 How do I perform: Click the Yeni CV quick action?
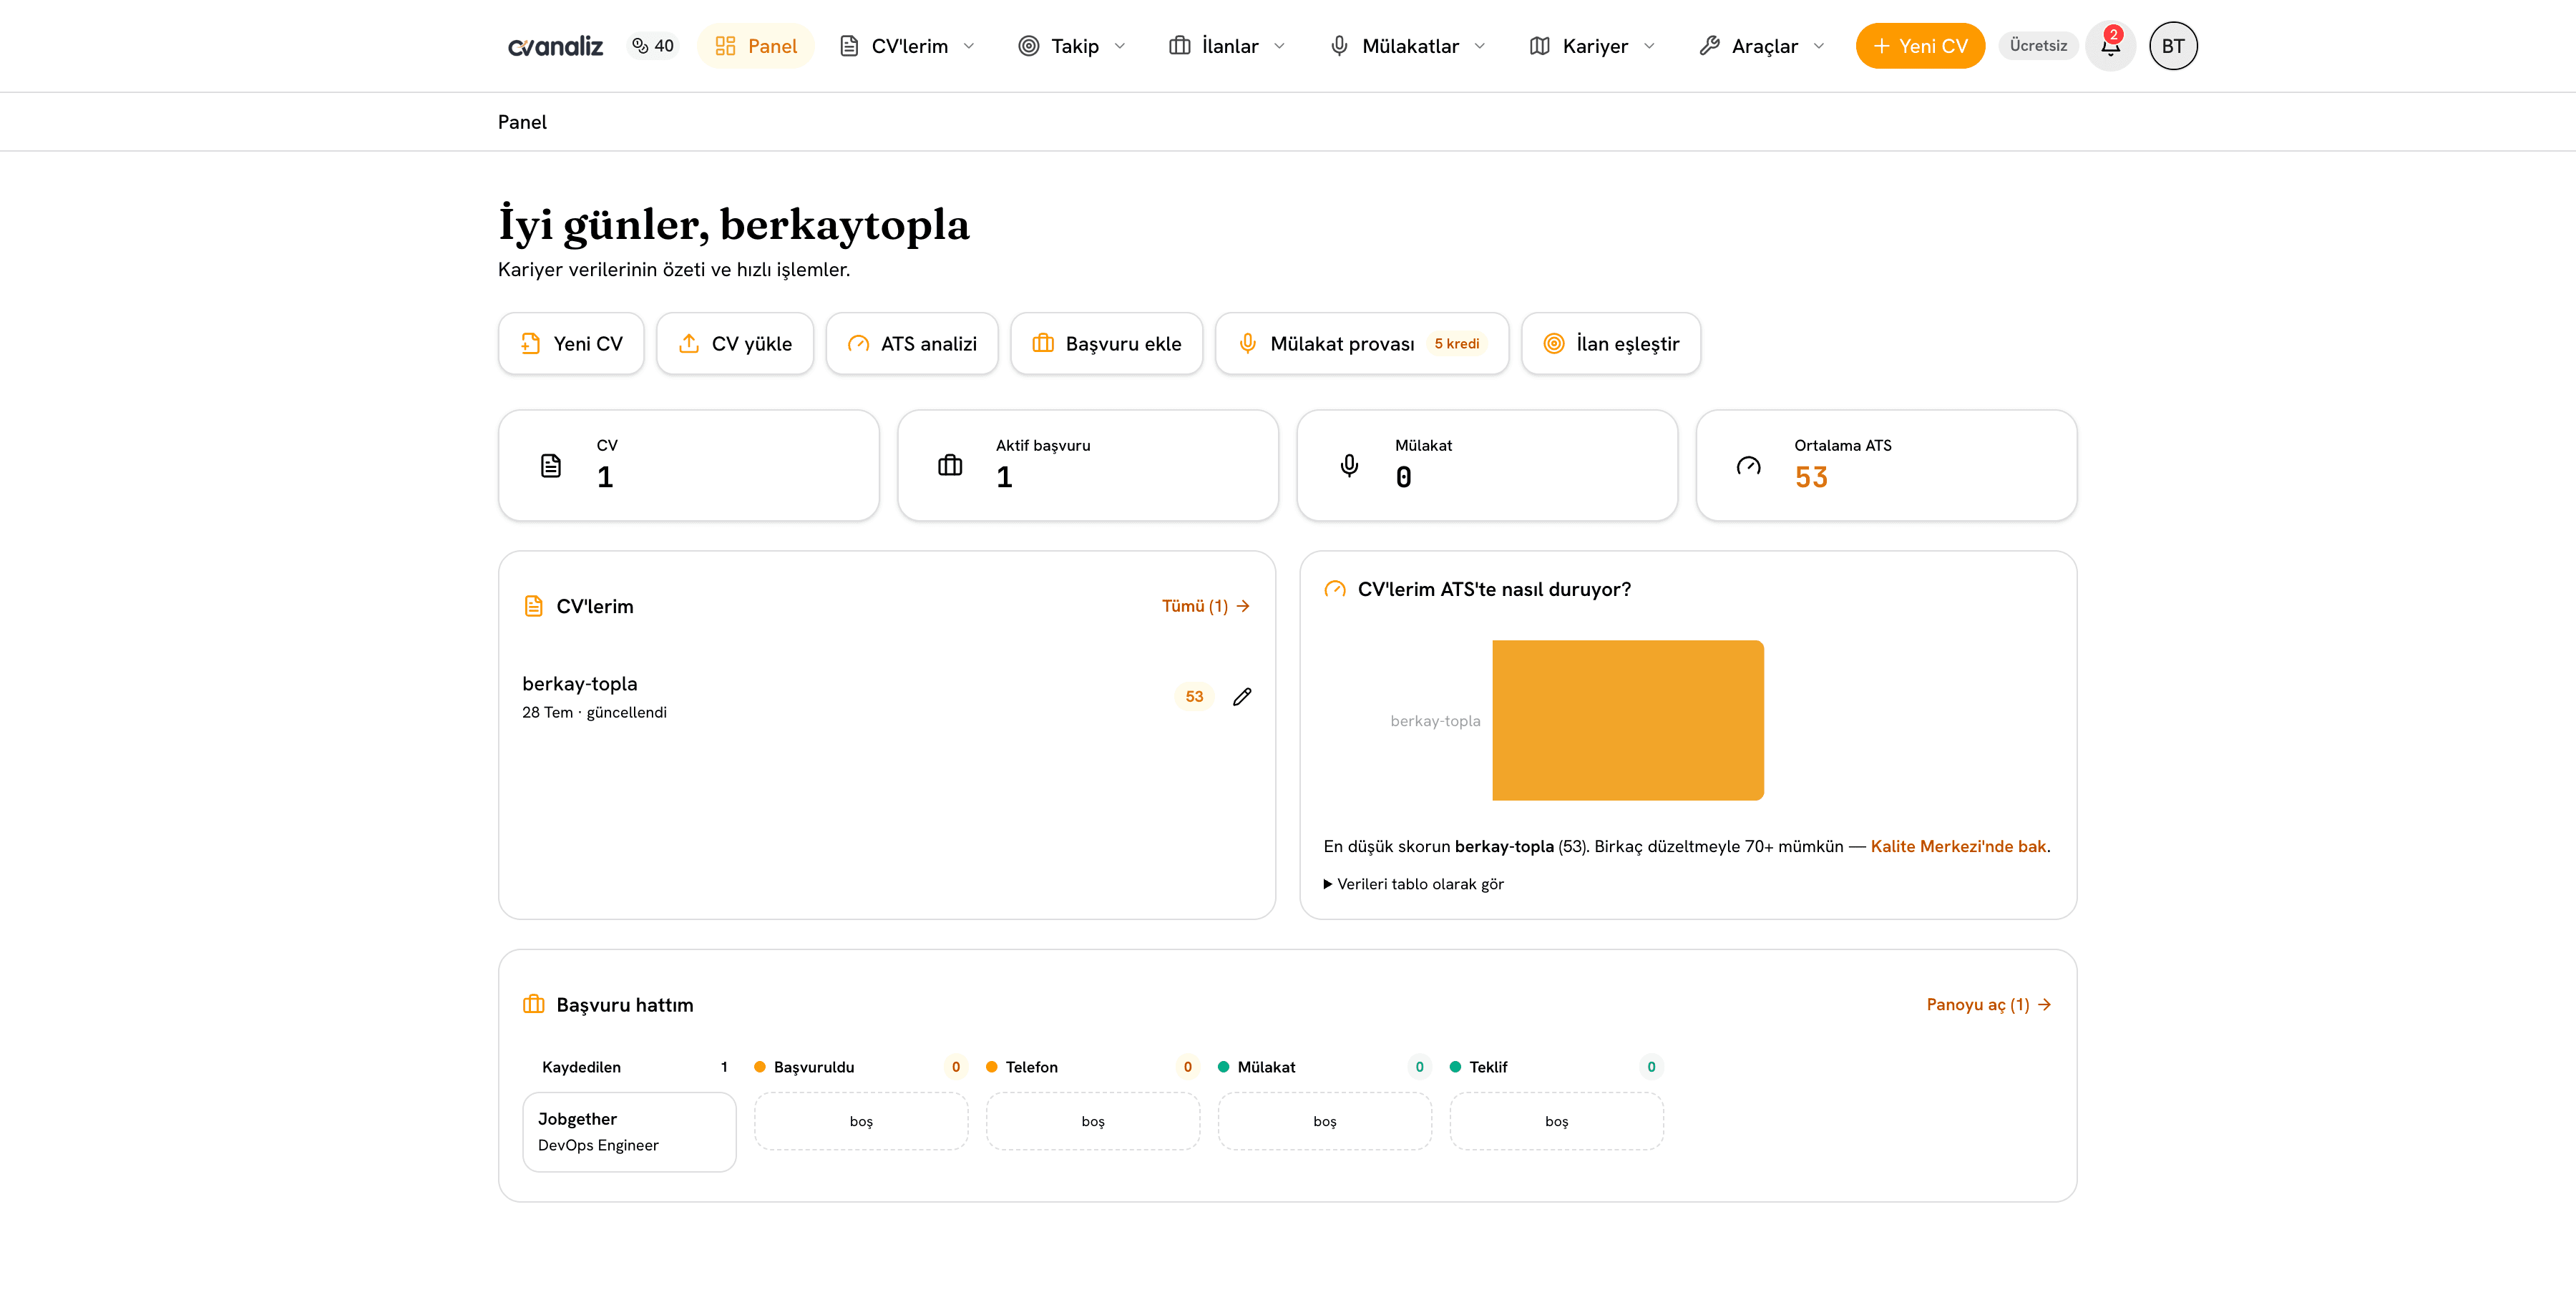(571, 344)
